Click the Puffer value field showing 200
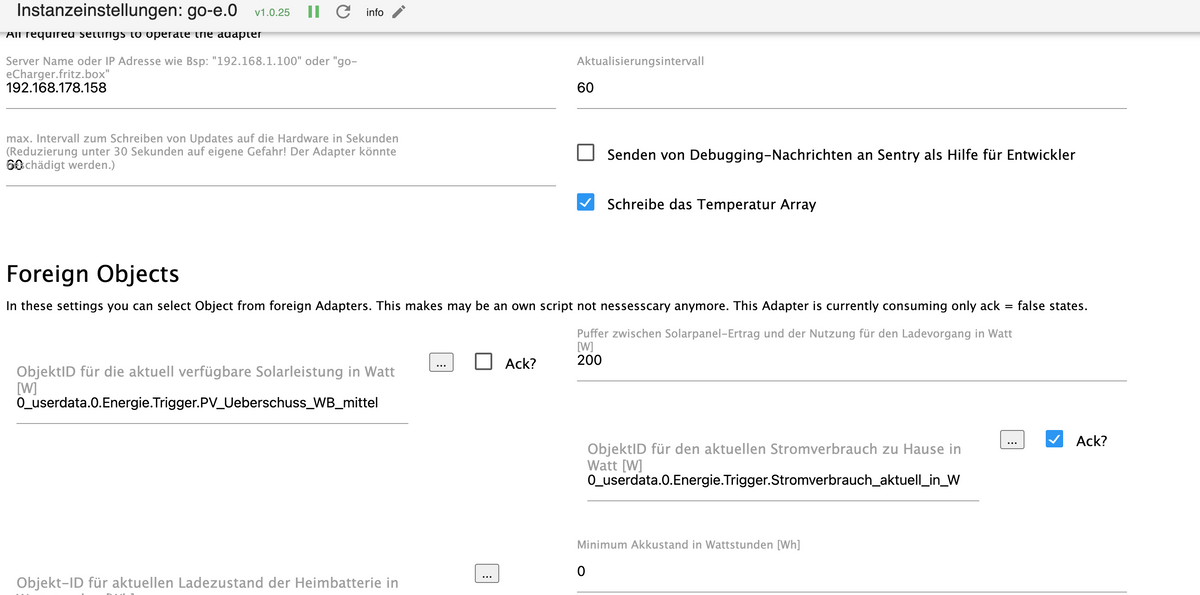 coord(850,360)
